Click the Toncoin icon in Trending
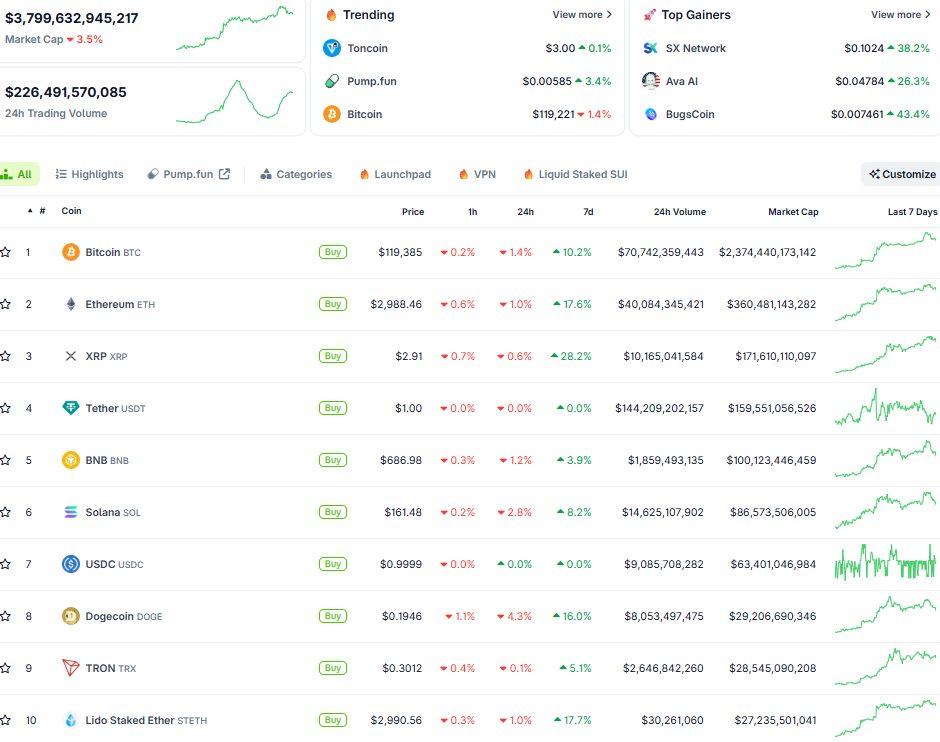 tap(332, 48)
